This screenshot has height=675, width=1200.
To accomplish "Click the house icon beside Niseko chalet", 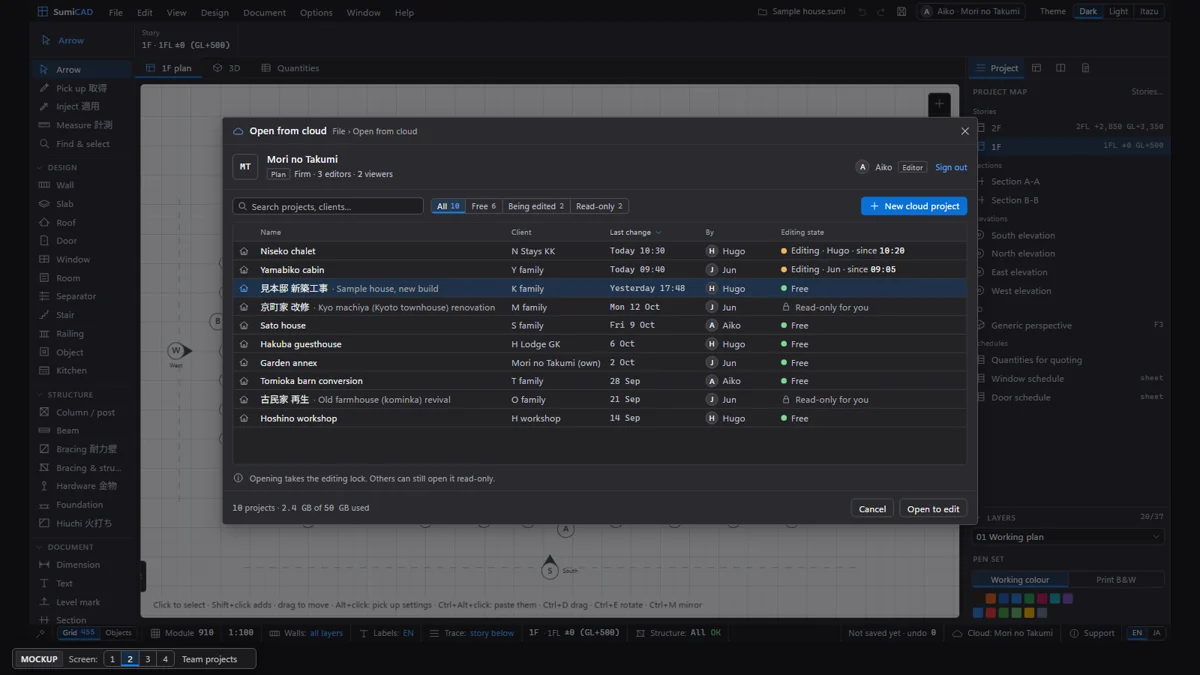I will coord(244,251).
